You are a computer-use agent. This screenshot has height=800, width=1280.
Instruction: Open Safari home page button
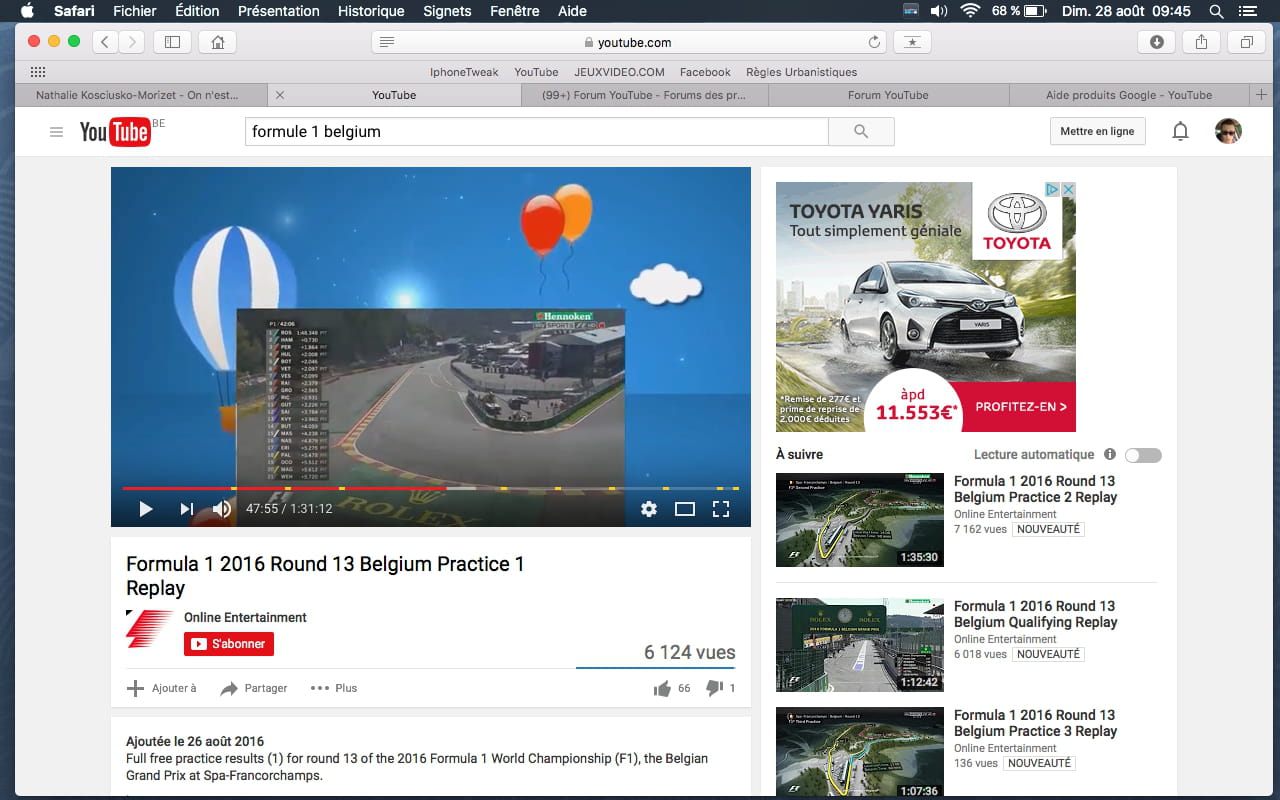point(217,42)
